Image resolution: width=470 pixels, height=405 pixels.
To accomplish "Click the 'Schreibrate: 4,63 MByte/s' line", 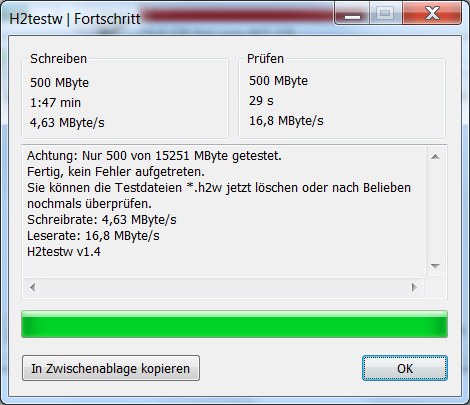I will (x=102, y=220).
